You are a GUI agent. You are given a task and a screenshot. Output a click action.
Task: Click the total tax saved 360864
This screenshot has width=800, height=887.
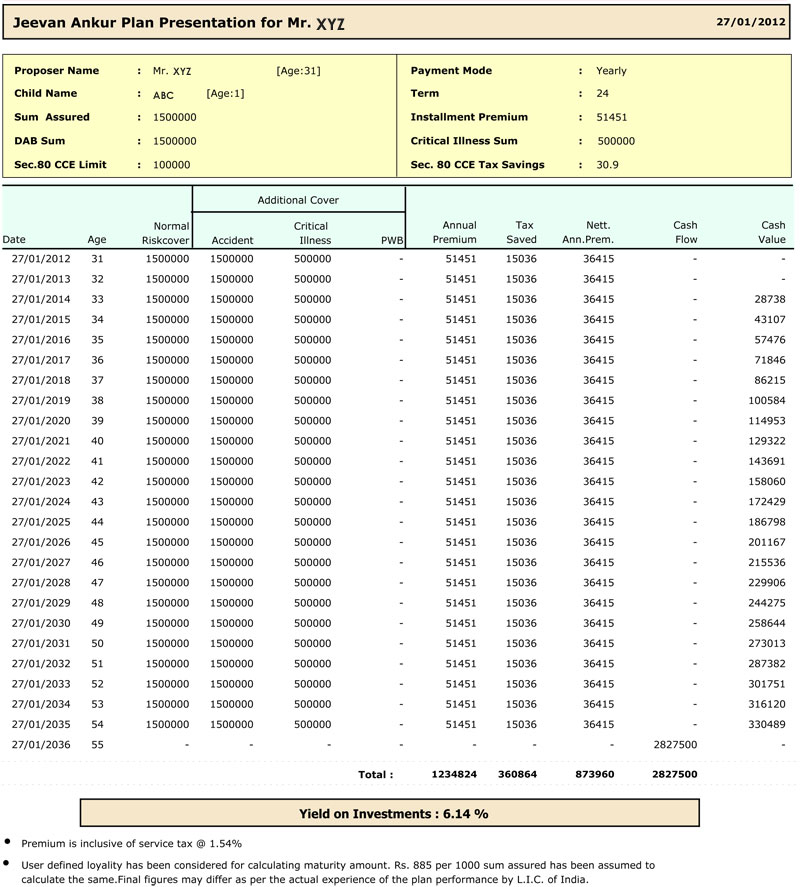click(x=517, y=774)
